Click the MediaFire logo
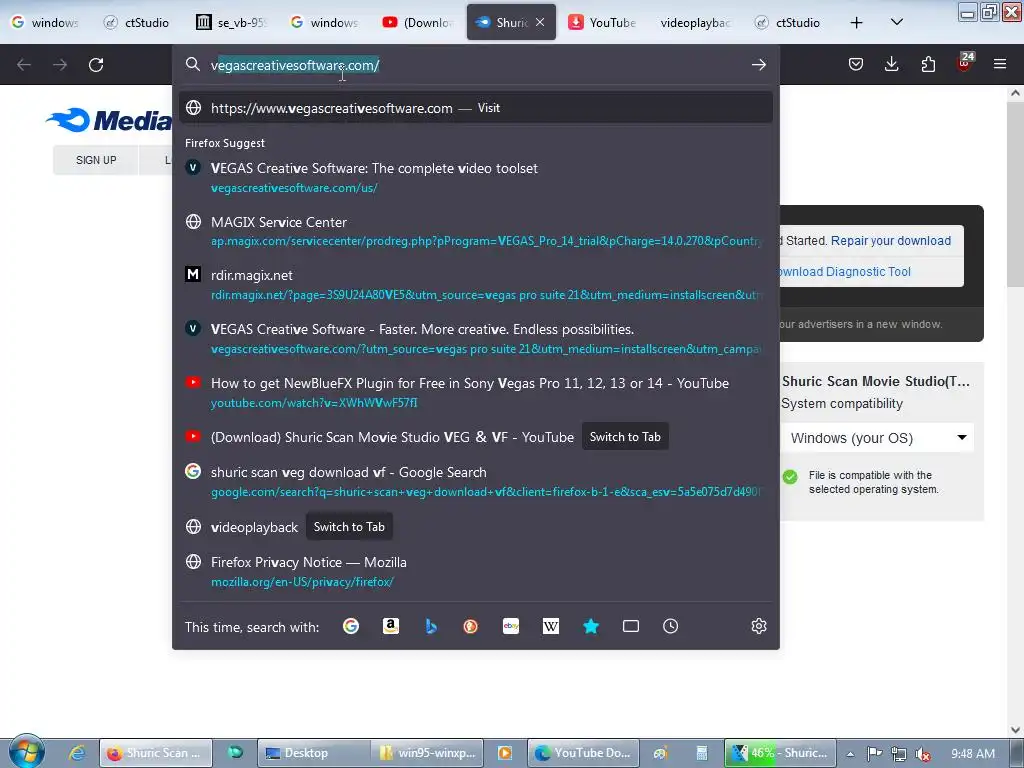 pos(108,120)
